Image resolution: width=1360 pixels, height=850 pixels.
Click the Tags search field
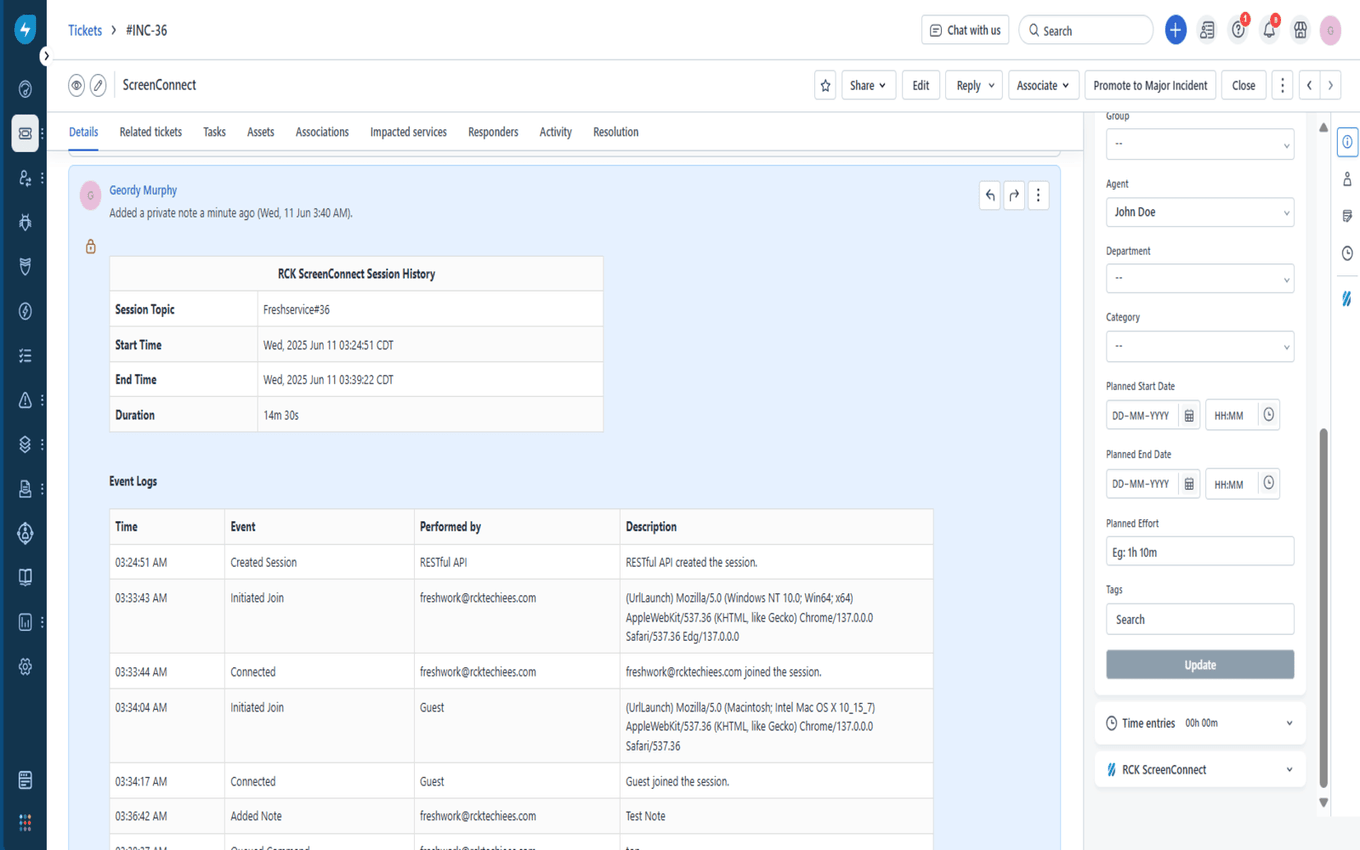(x=1200, y=619)
